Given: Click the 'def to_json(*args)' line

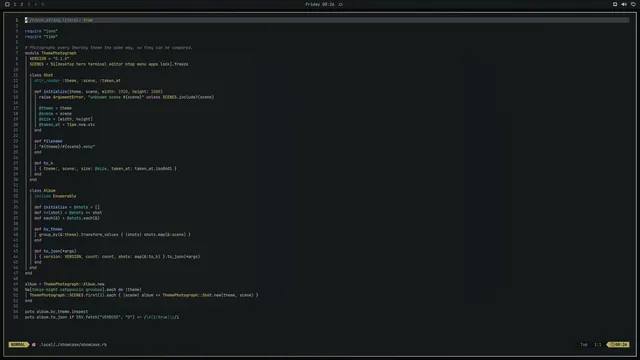Looking at the screenshot, I should [x=55, y=251].
